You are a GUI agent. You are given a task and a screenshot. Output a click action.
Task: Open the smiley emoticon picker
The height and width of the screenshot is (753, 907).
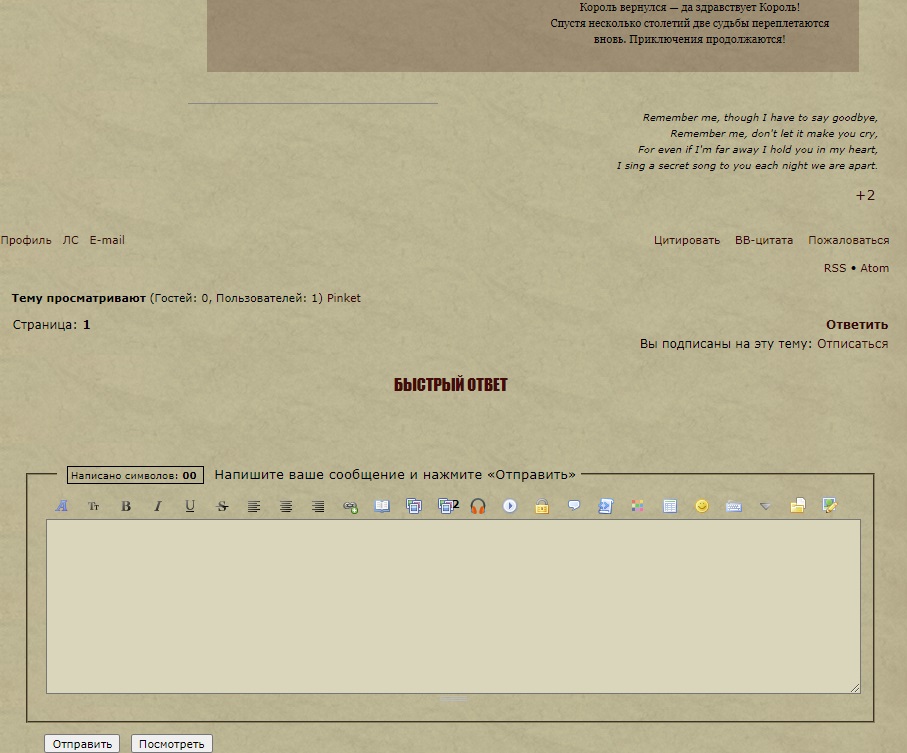click(702, 506)
